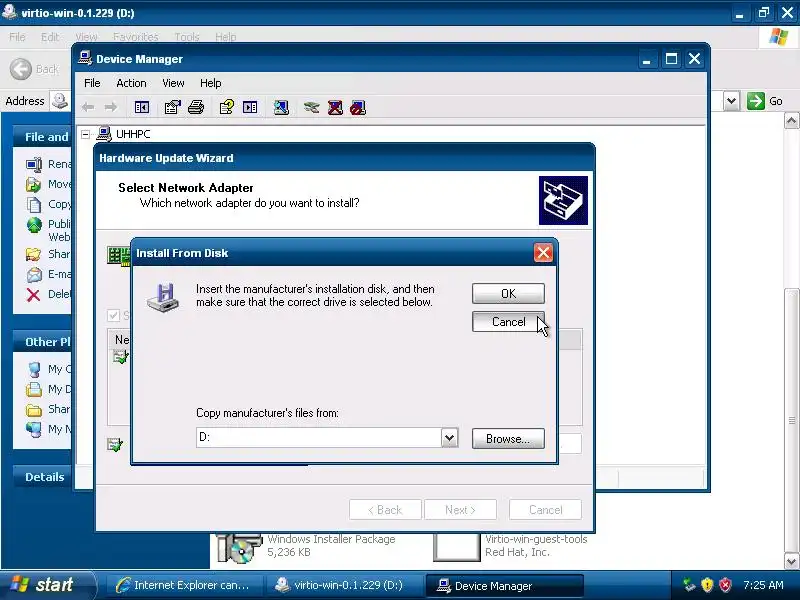Click the red security alert tray icon
The height and width of the screenshot is (600, 800).
coord(725,585)
